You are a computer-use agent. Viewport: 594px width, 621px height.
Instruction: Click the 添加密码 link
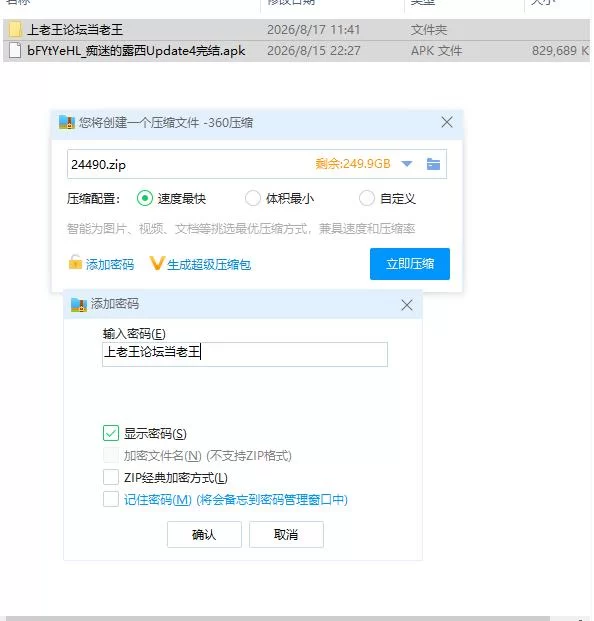pyautogui.click(x=110, y=264)
